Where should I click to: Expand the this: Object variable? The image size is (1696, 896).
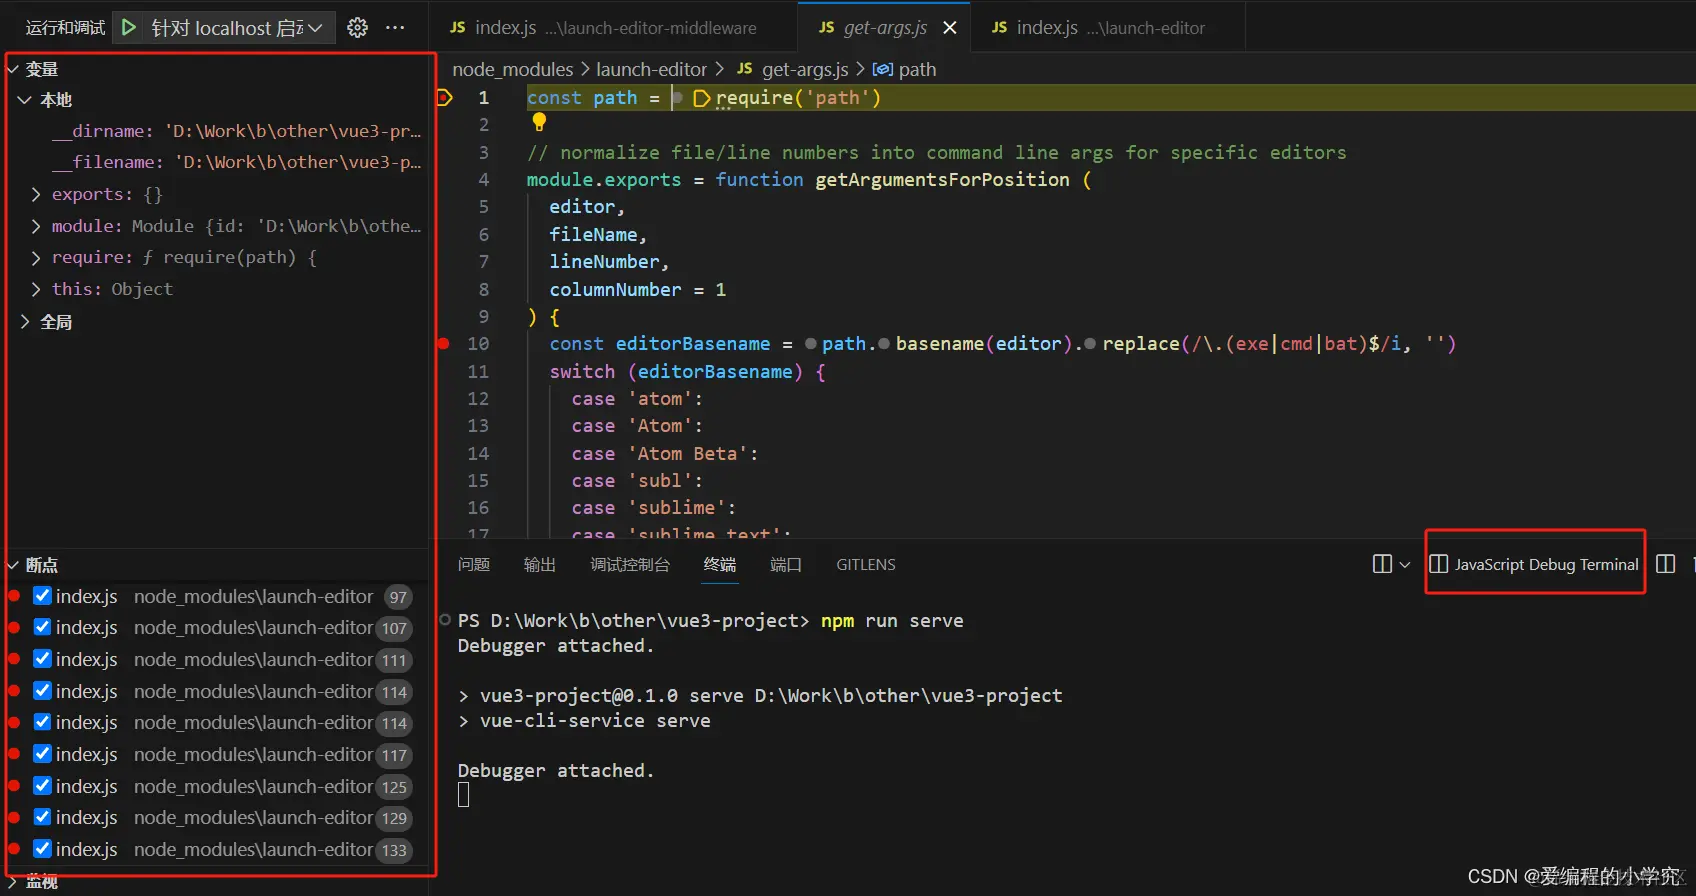click(36, 289)
